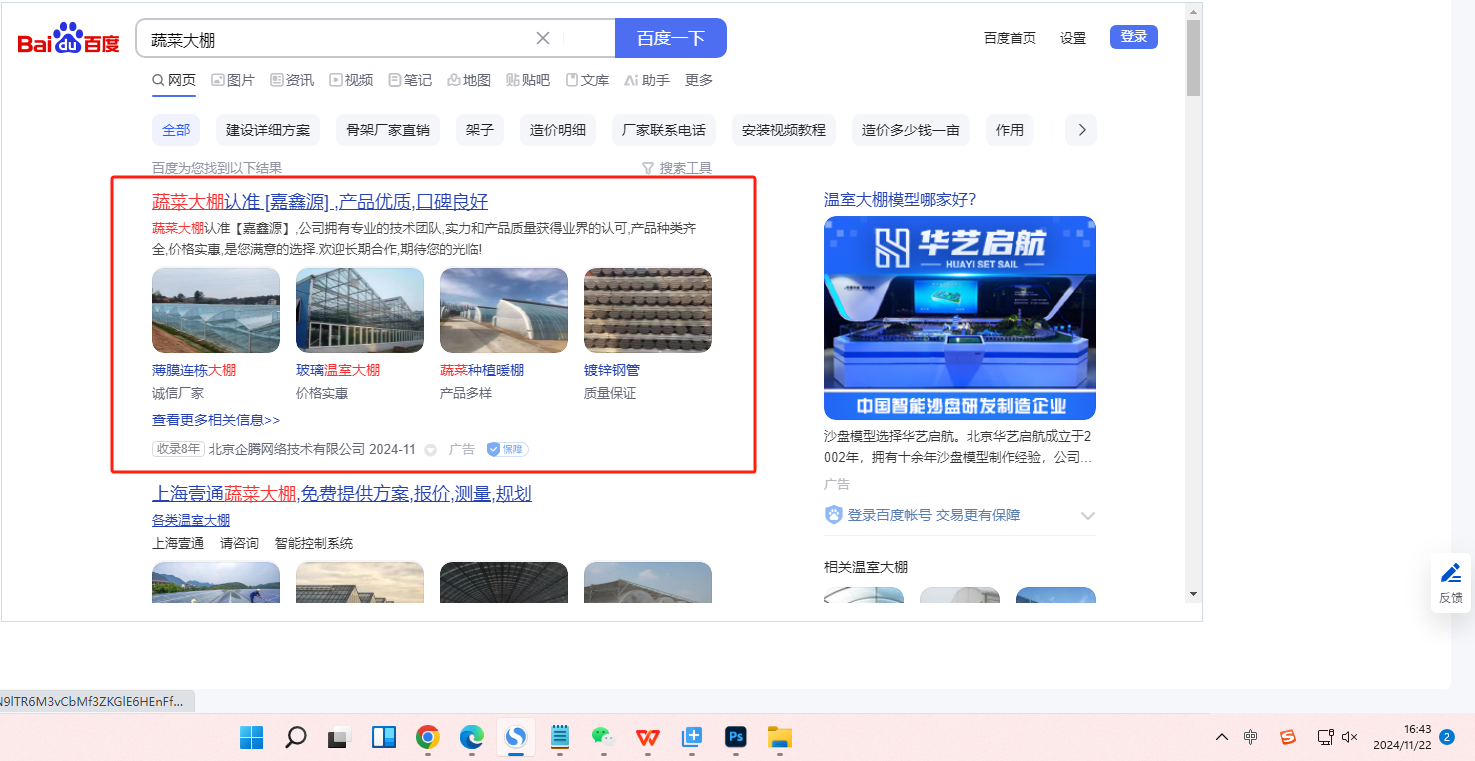Open Task View in taskbar
Image resolution: width=1475 pixels, height=761 pixels.
click(340, 738)
